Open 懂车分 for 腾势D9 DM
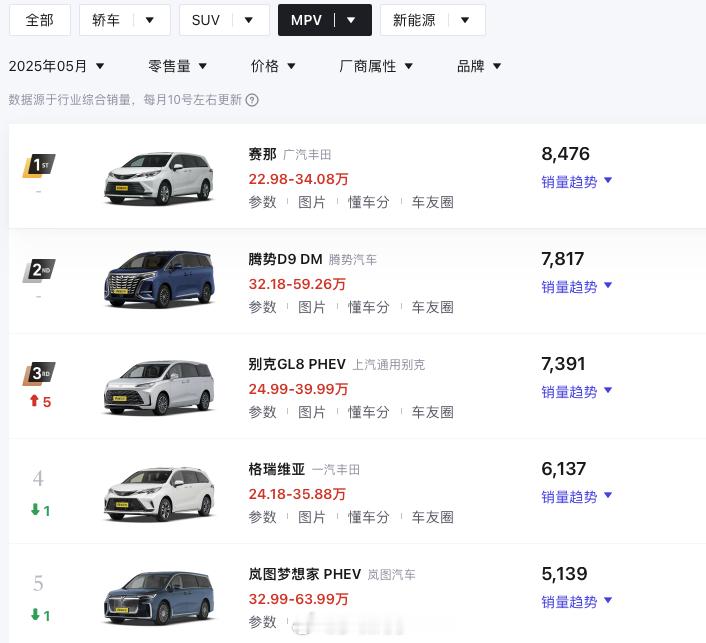Image resolution: width=706 pixels, height=643 pixels. click(369, 307)
